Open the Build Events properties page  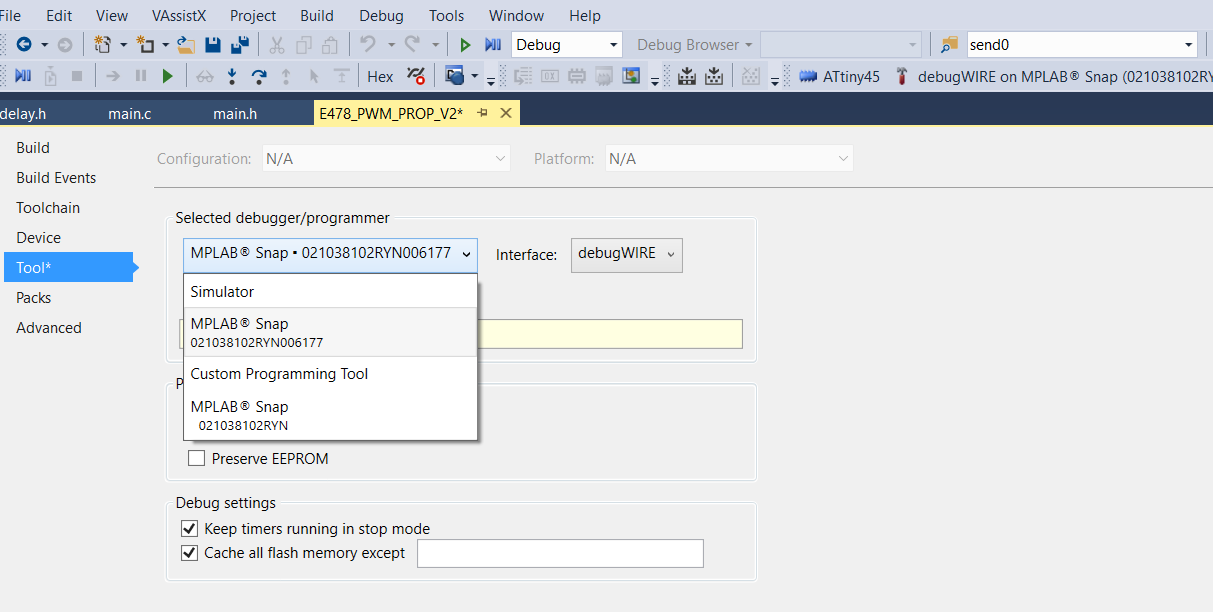pos(56,178)
